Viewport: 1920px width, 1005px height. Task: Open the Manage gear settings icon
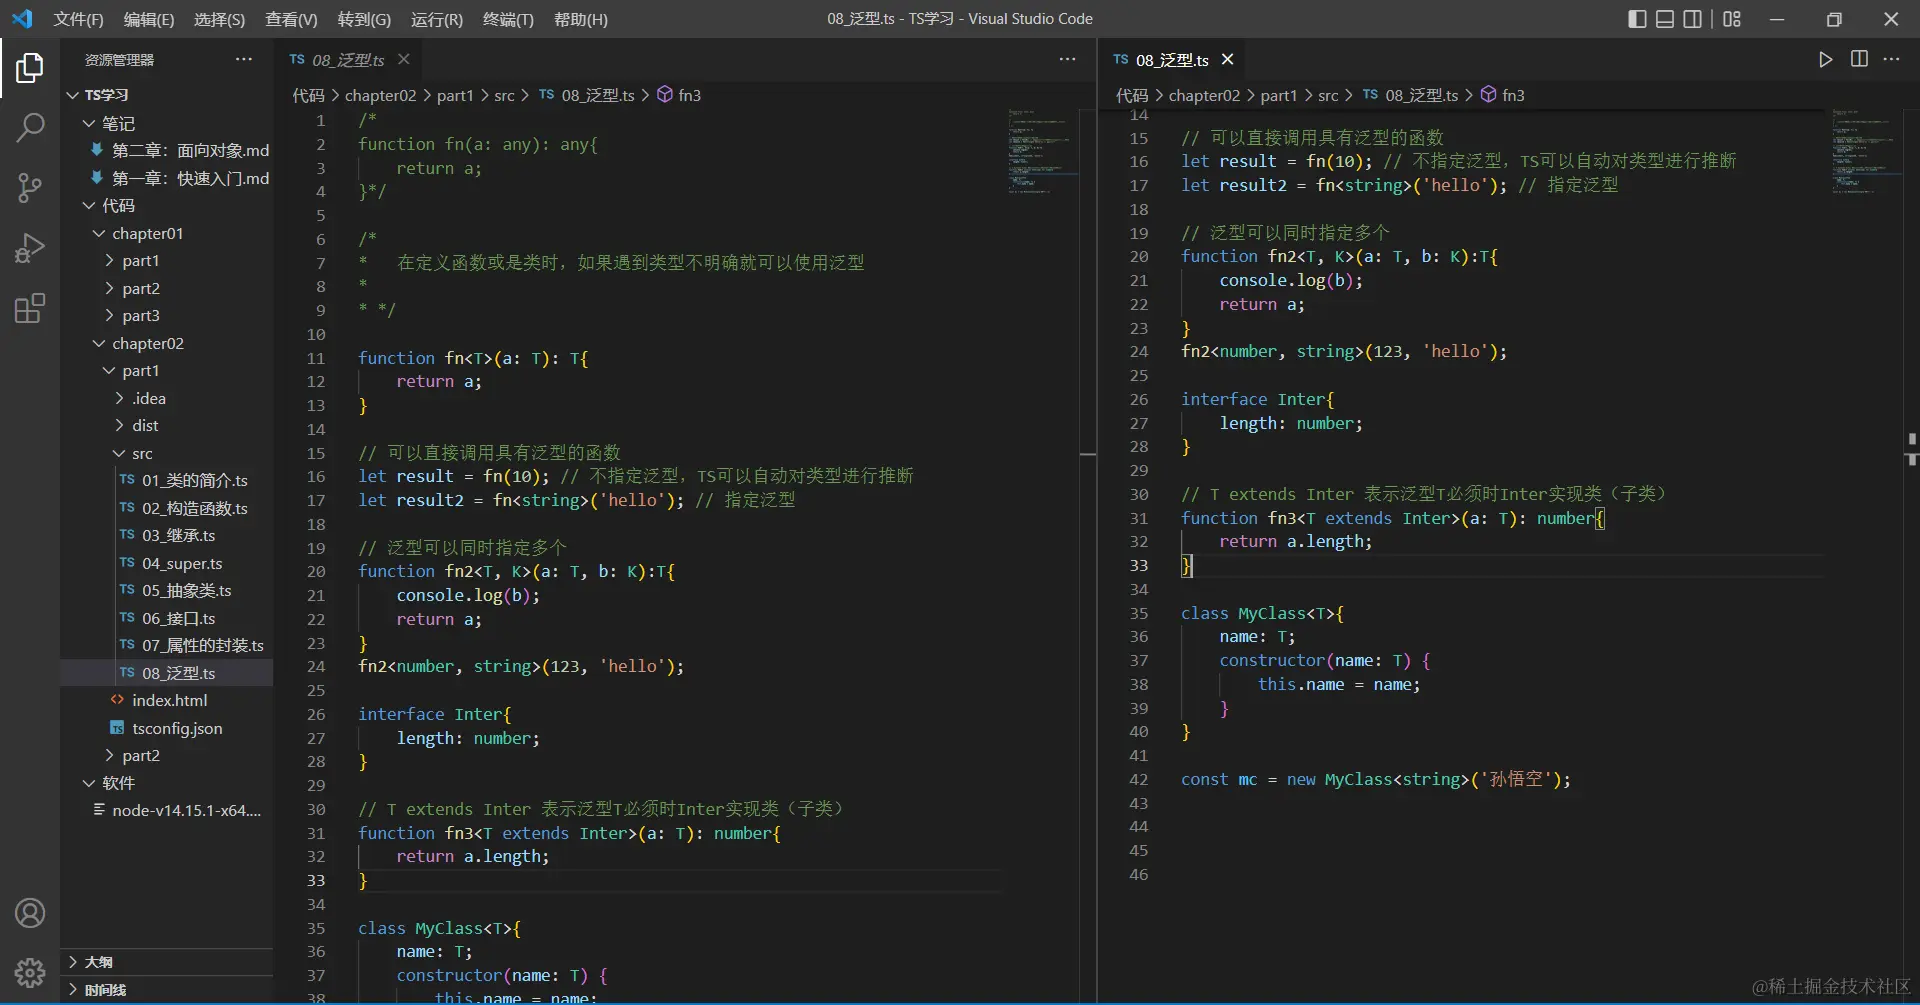point(30,972)
